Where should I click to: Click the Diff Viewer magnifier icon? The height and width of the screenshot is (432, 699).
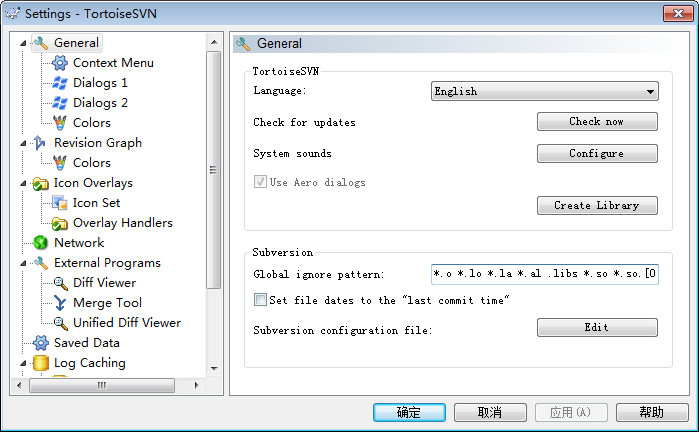click(x=60, y=283)
